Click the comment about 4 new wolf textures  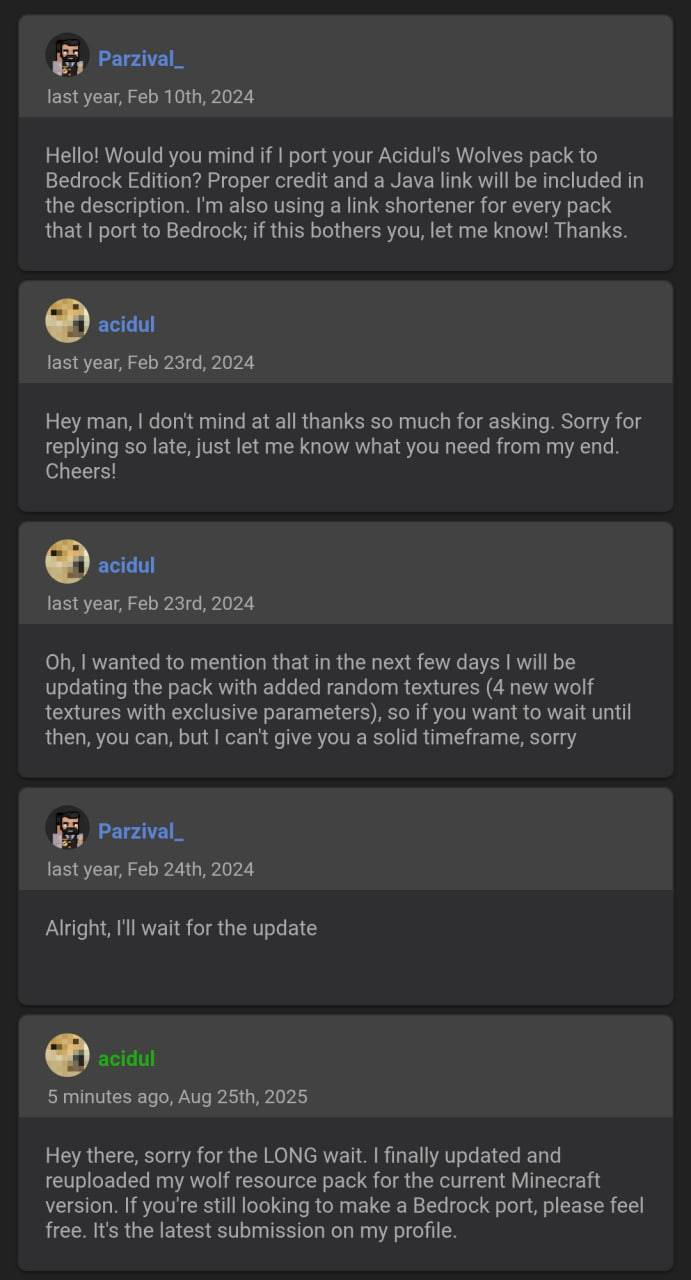pyautogui.click(x=338, y=700)
